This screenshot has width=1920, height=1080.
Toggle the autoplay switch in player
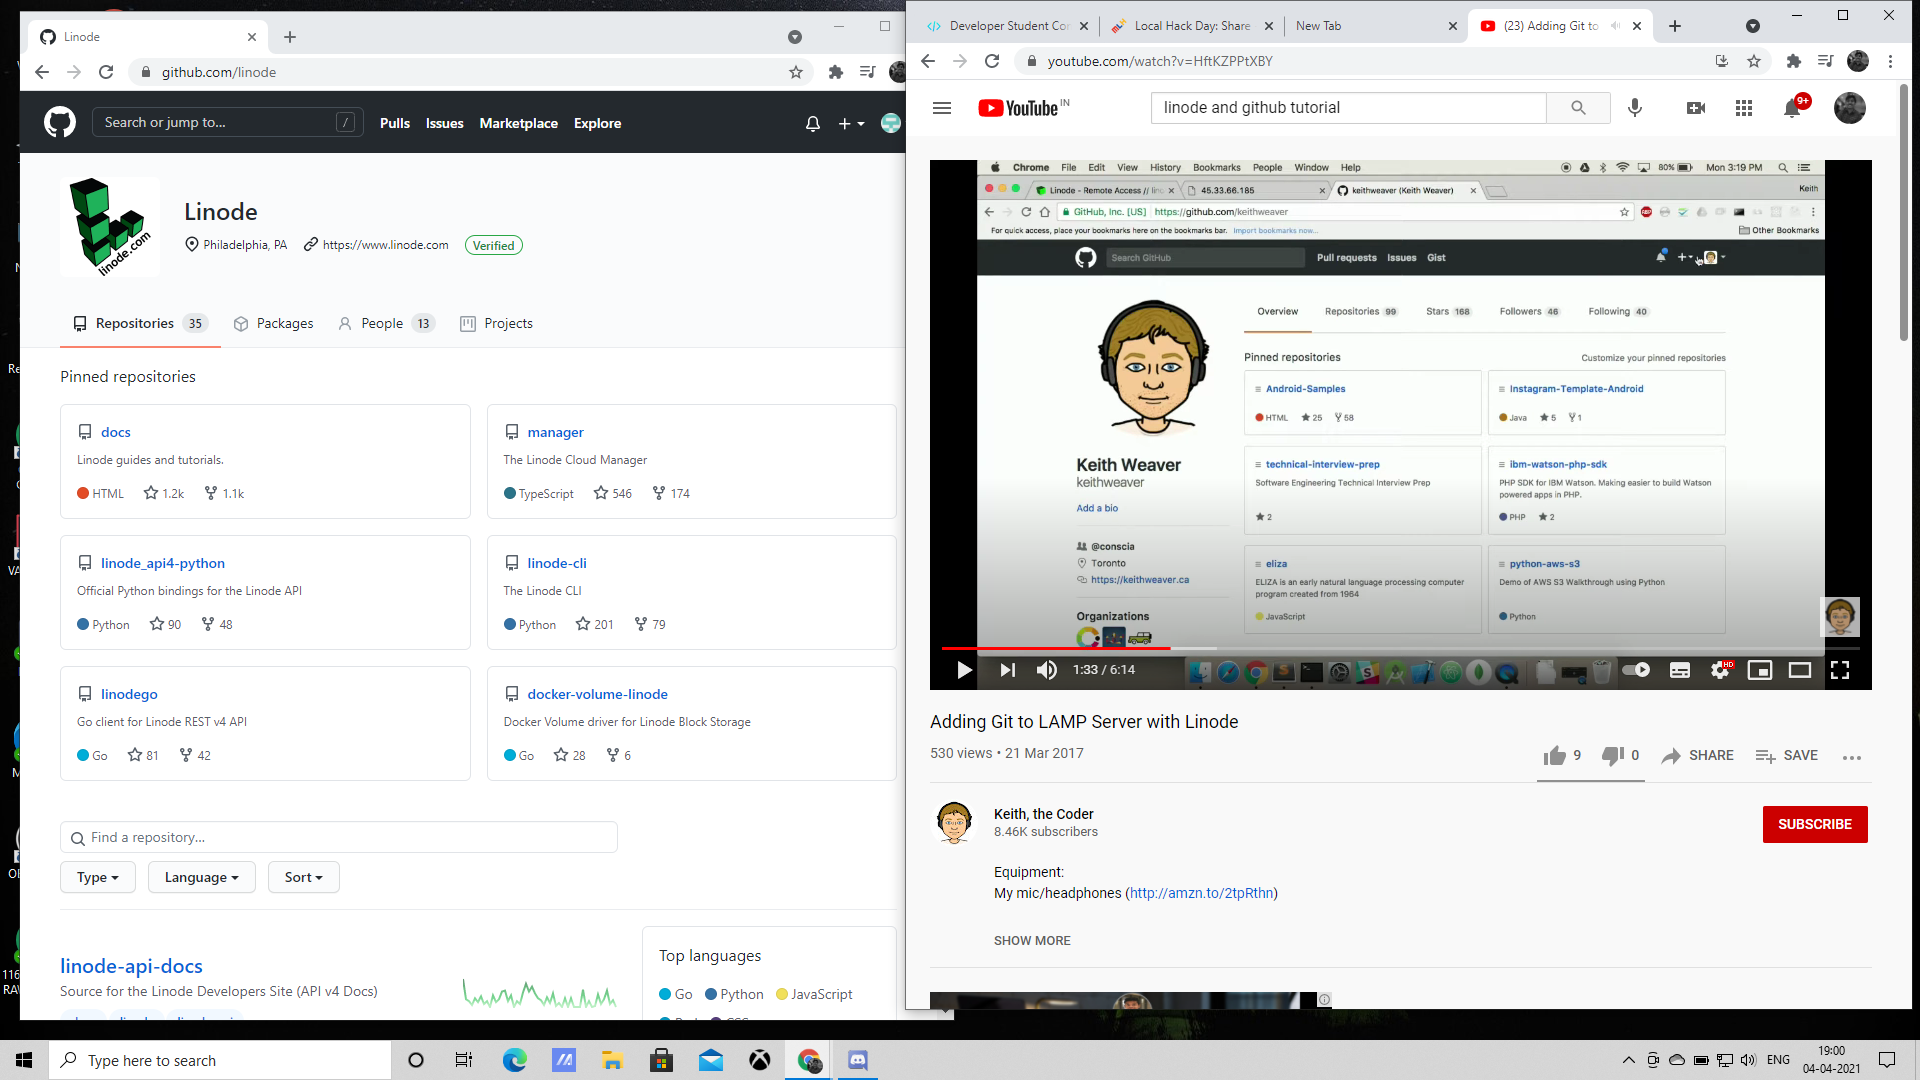point(1636,670)
